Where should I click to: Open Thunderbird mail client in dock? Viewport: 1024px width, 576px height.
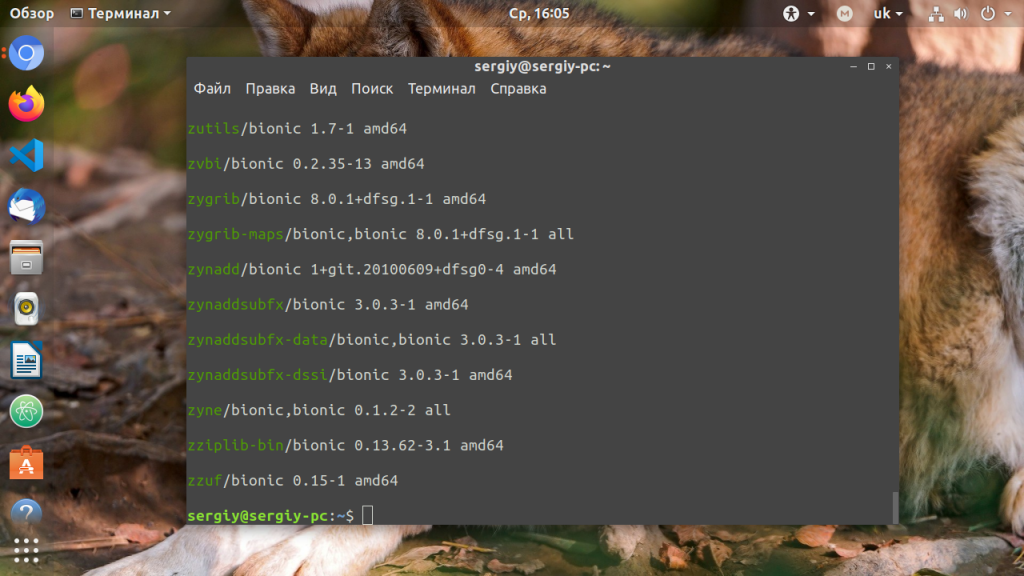pyautogui.click(x=27, y=207)
